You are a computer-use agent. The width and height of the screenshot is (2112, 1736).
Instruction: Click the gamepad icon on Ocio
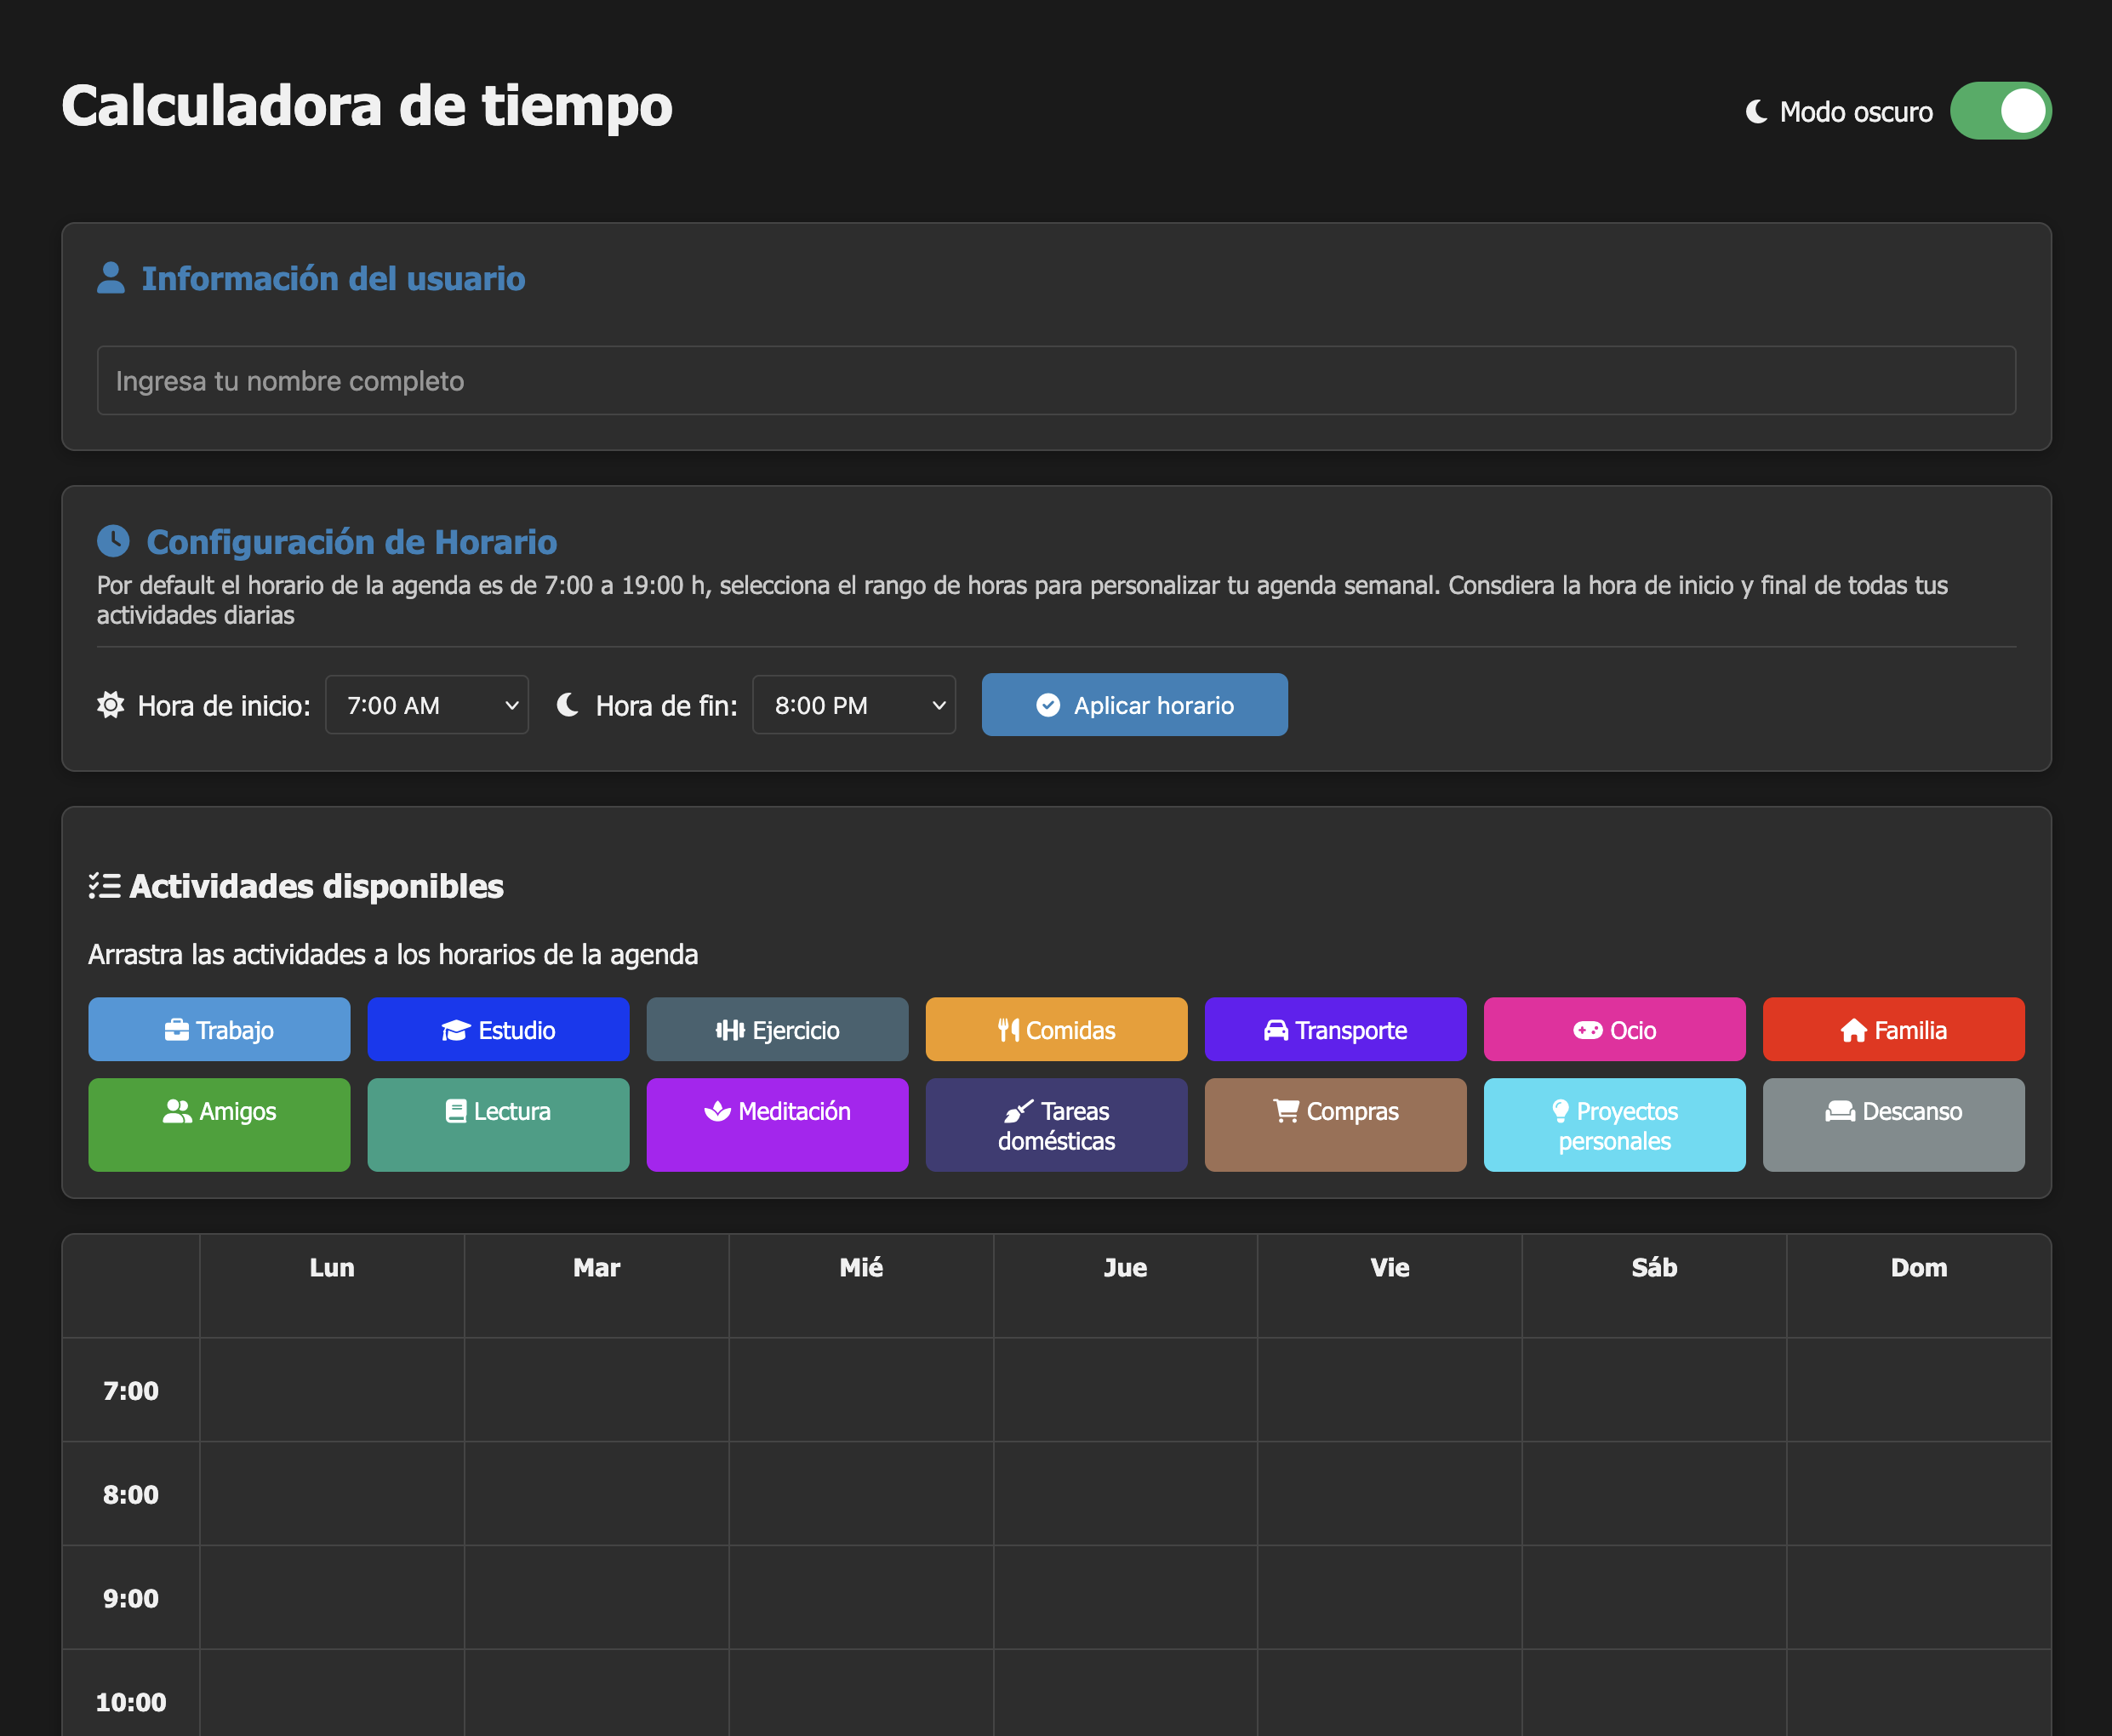pos(1587,1030)
